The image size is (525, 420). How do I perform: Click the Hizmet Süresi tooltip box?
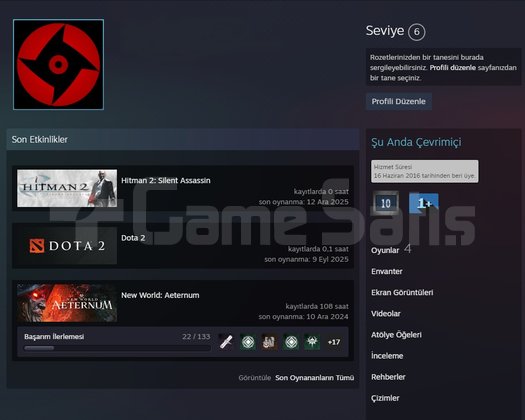click(x=425, y=171)
